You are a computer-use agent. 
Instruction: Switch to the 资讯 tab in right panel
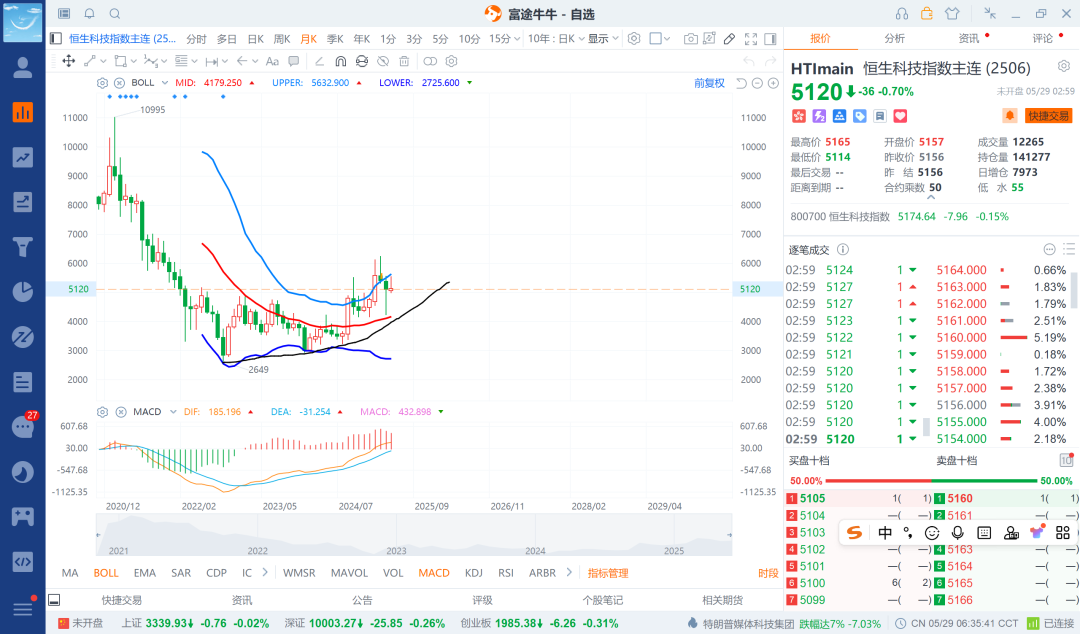[969, 39]
